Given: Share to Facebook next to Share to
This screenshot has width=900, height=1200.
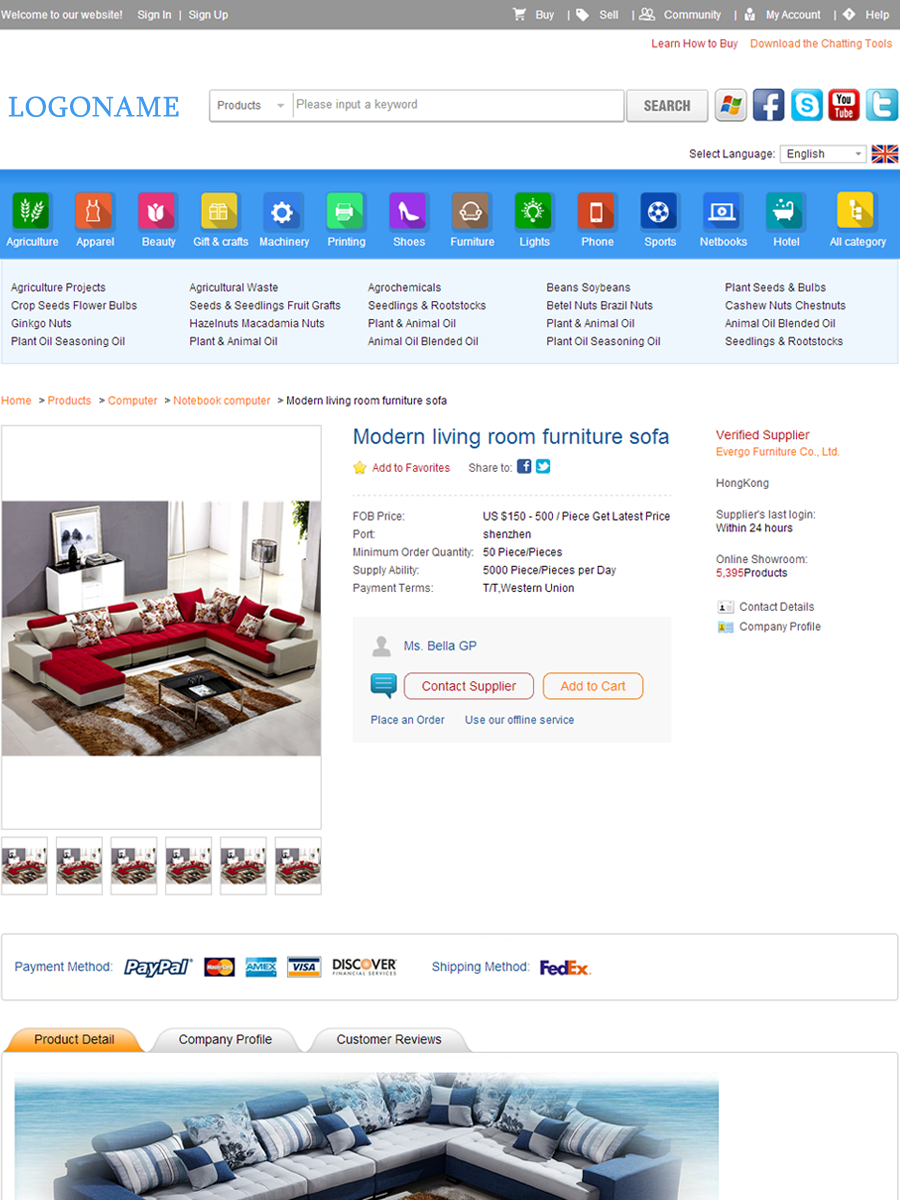Looking at the screenshot, I should 524,466.
